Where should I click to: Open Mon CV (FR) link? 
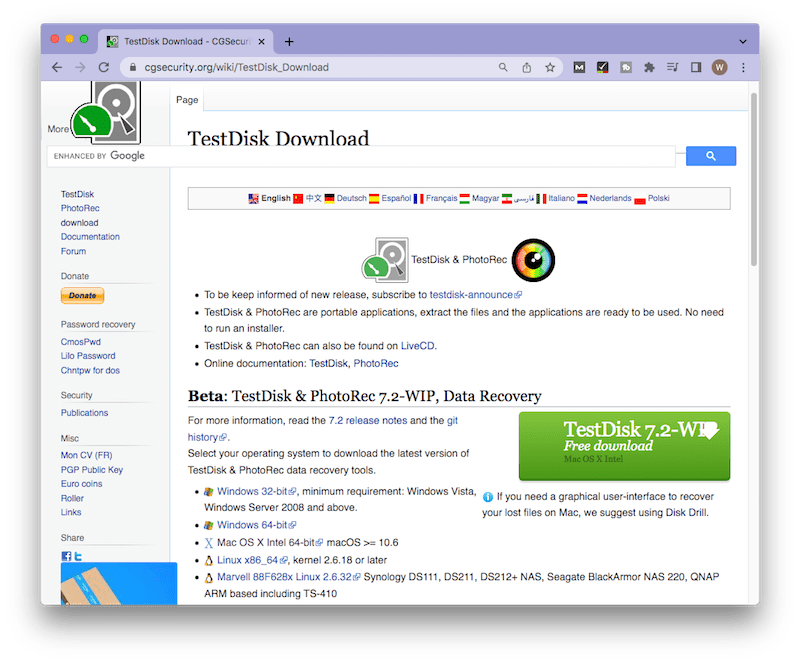click(x=87, y=455)
